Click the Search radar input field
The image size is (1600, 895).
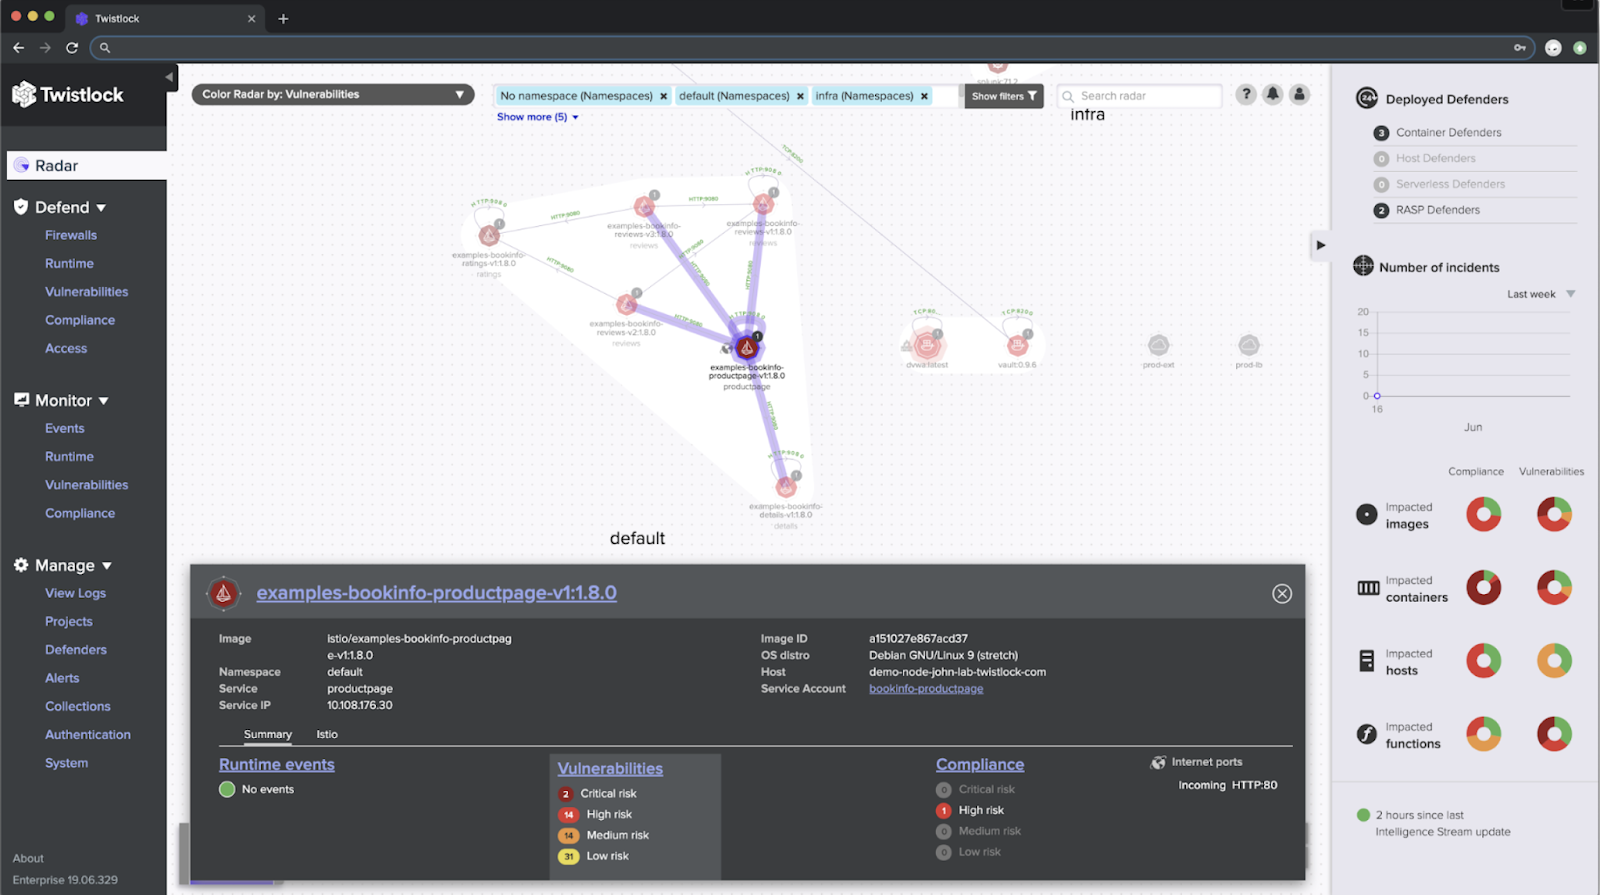1140,96
